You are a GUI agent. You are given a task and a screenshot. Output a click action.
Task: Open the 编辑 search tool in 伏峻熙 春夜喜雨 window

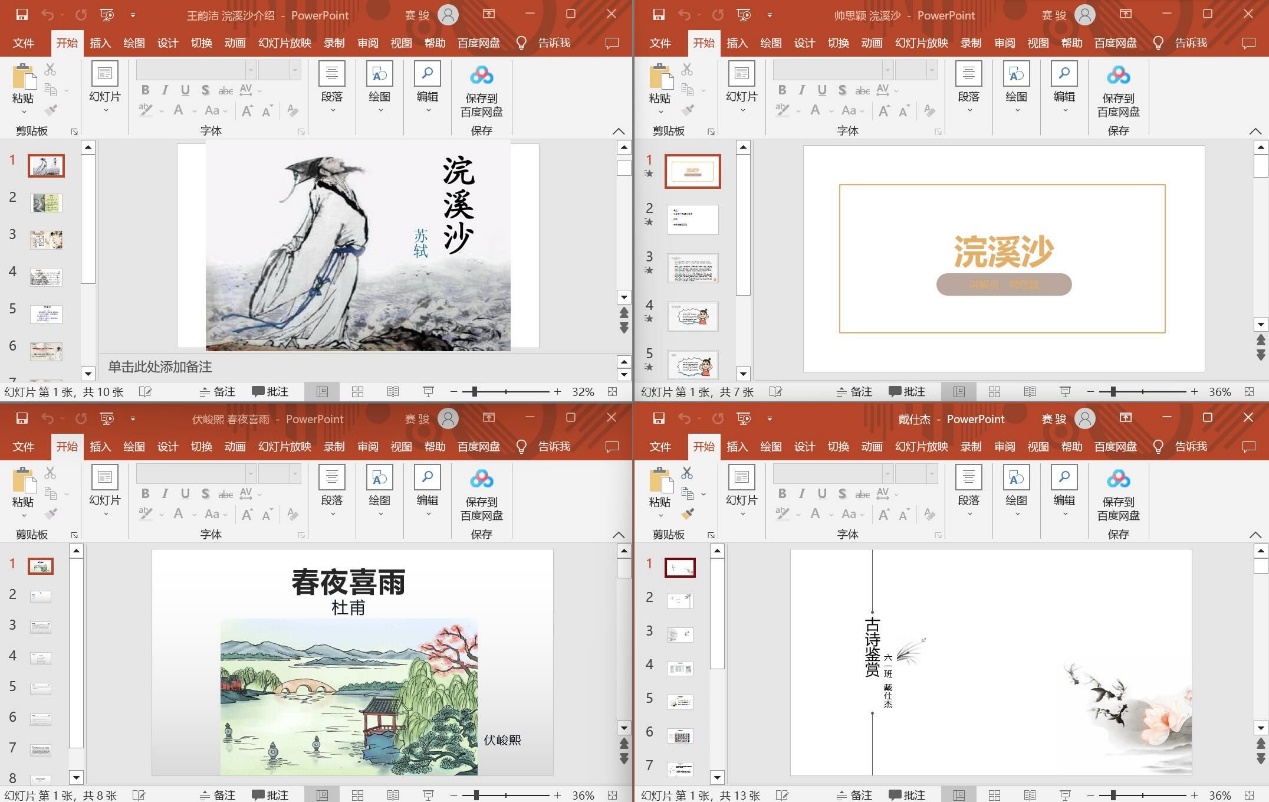point(427,478)
